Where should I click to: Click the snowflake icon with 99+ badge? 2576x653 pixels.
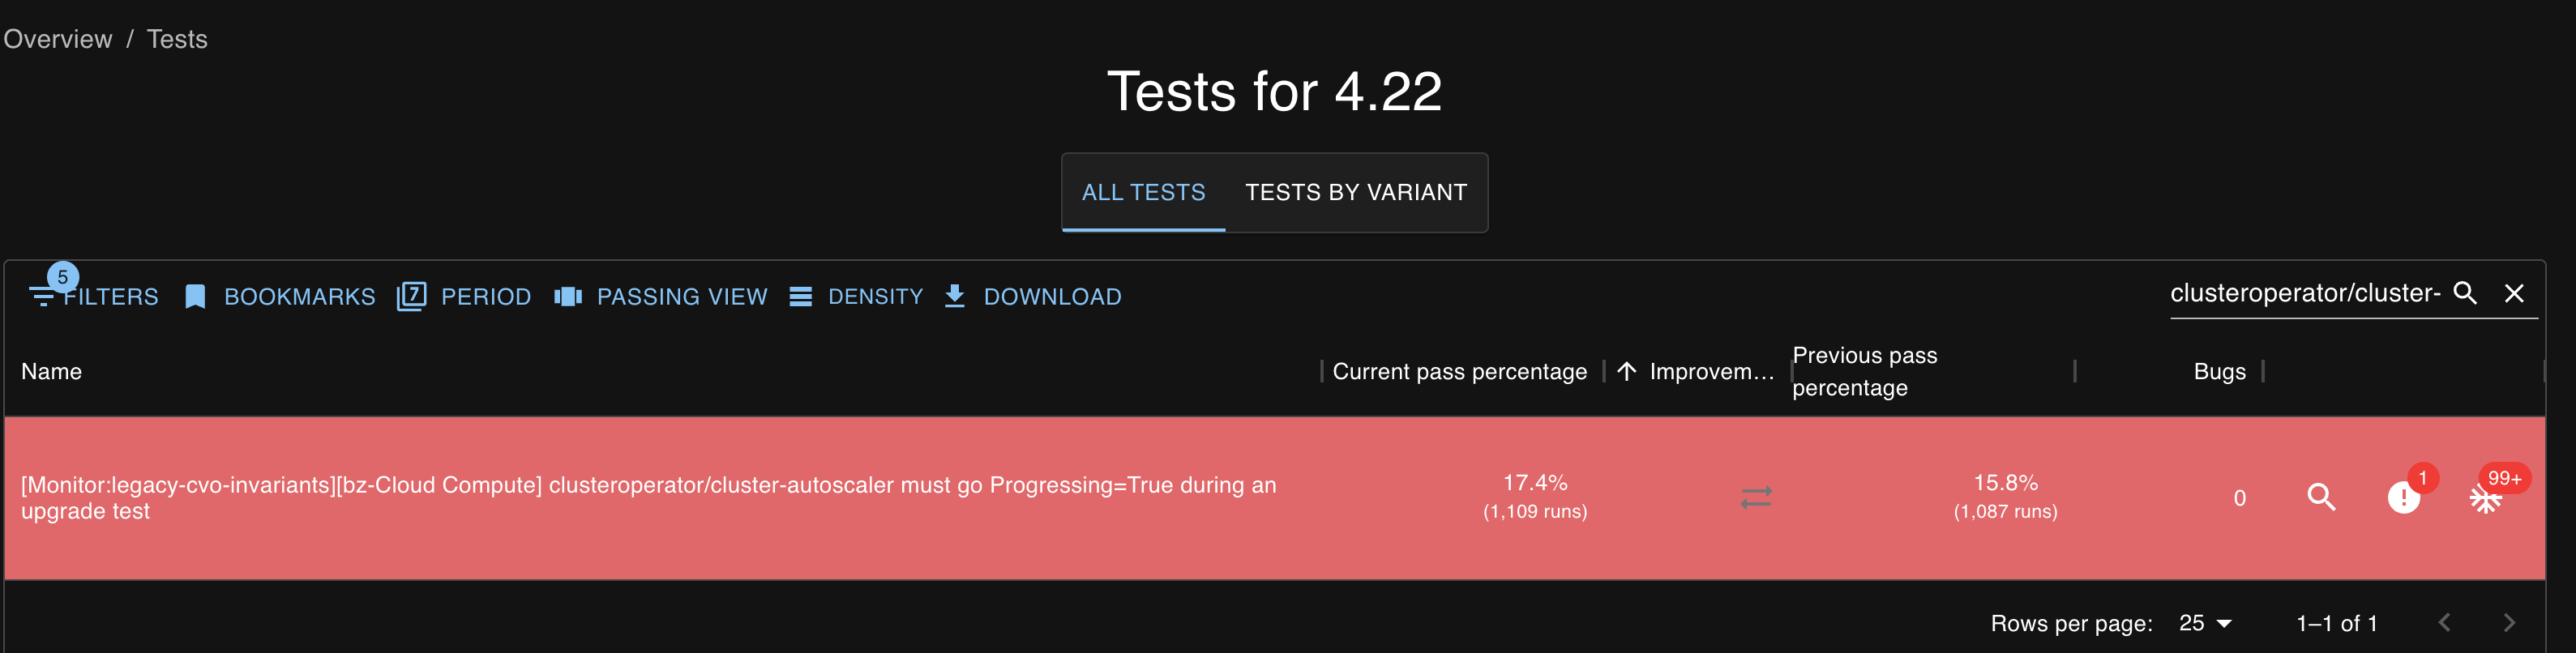click(x=2485, y=498)
